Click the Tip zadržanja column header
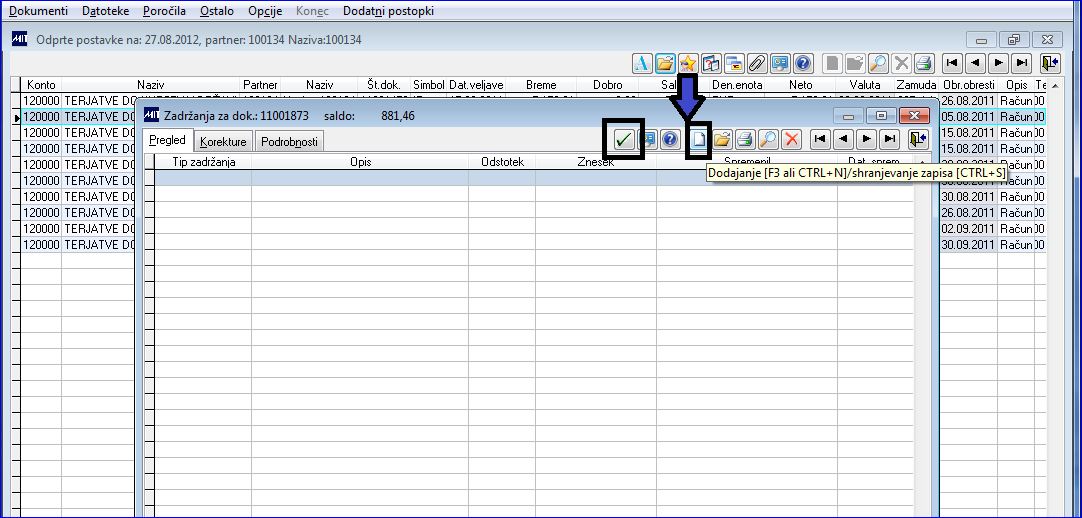The width and height of the screenshot is (1082, 518). coord(204,162)
